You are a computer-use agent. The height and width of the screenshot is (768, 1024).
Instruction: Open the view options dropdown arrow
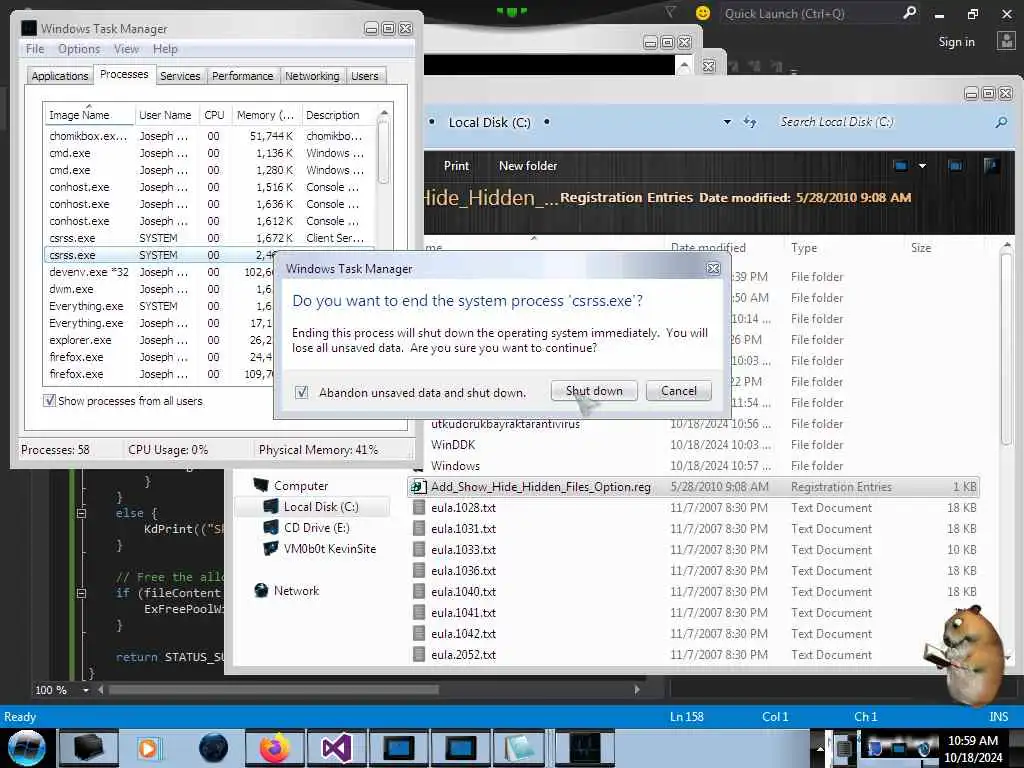(x=922, y=166)
